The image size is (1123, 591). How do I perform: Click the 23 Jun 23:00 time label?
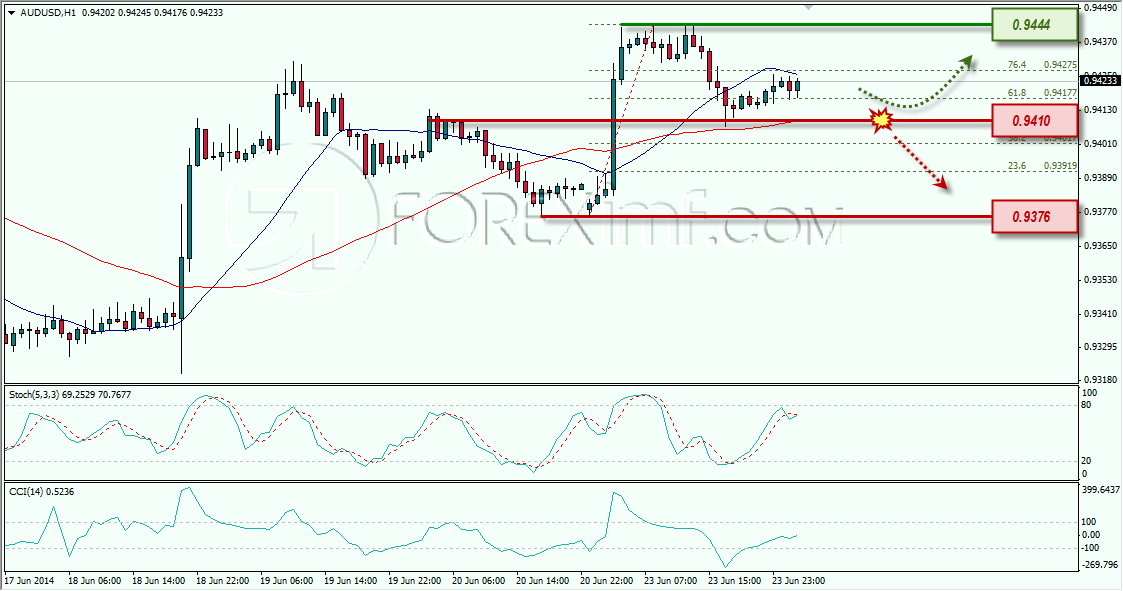(x=799, y=580)
